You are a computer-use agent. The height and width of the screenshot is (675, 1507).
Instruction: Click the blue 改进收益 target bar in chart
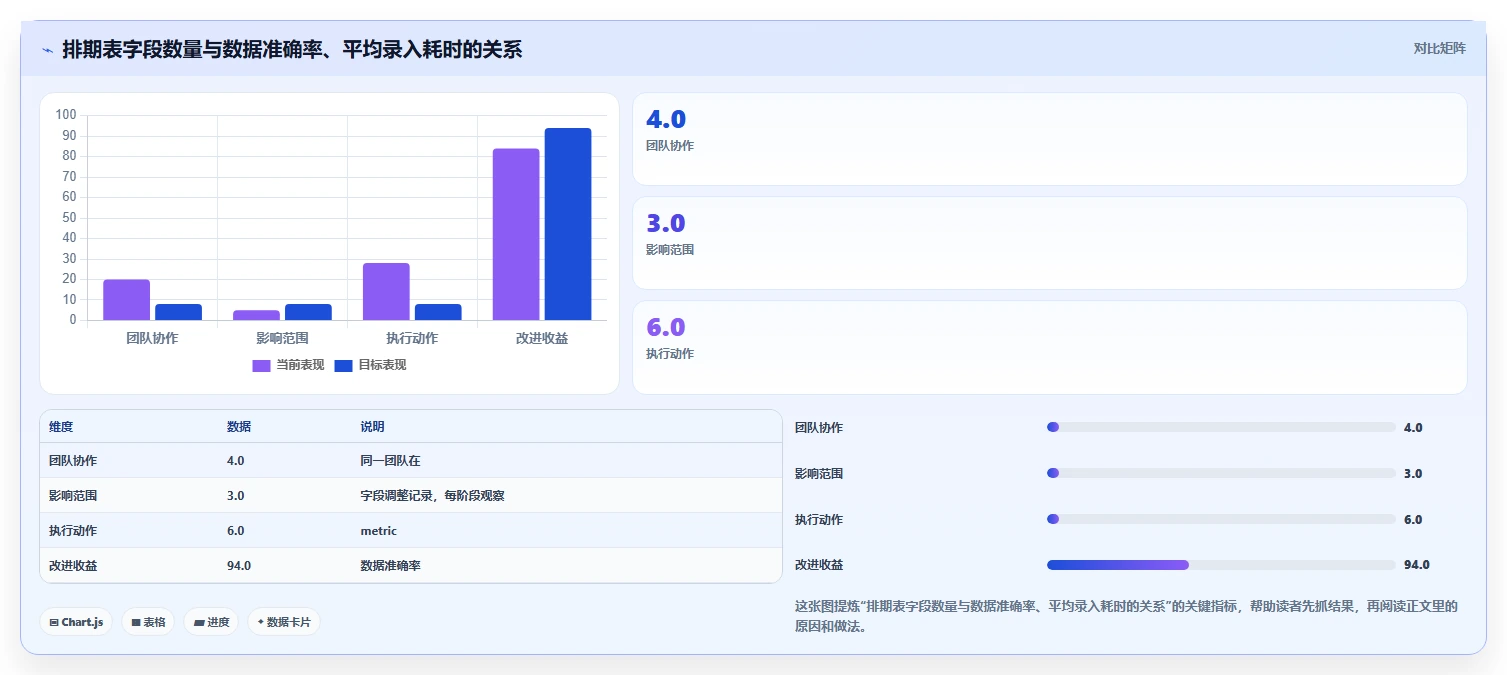click(568, 224)
